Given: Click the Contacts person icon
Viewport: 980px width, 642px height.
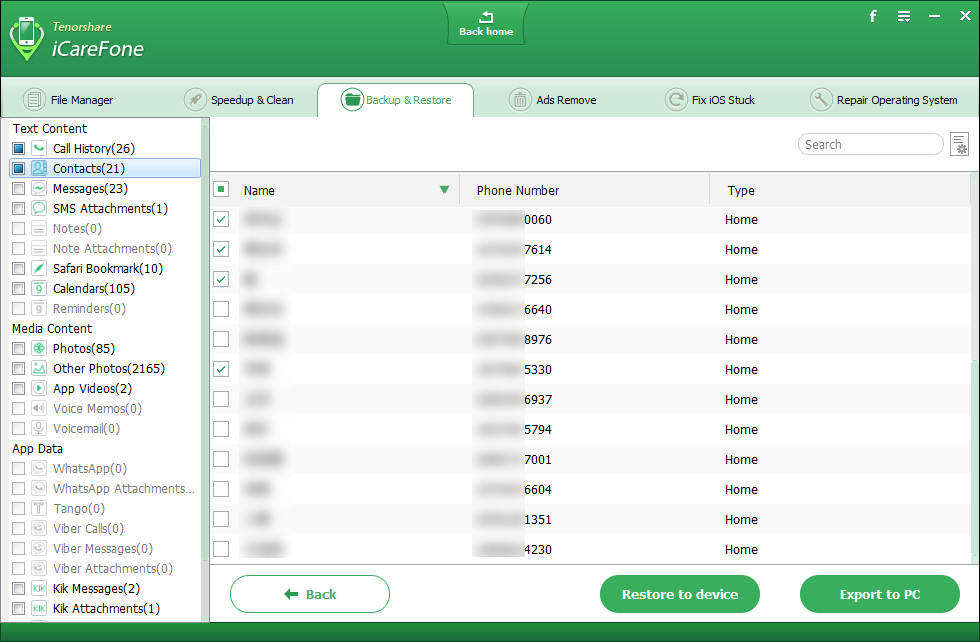Looking at the screenshot, I should [x=39, y=168].
